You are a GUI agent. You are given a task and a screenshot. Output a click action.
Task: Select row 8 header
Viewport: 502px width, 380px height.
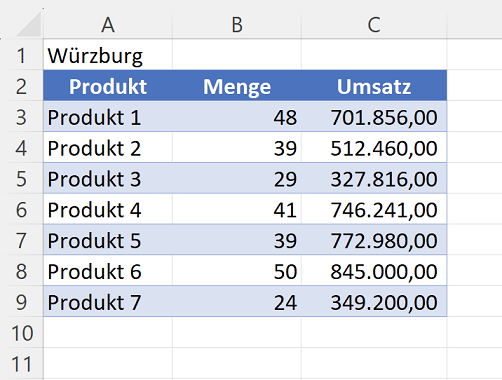pyautogui.click(x=21, y=271)
